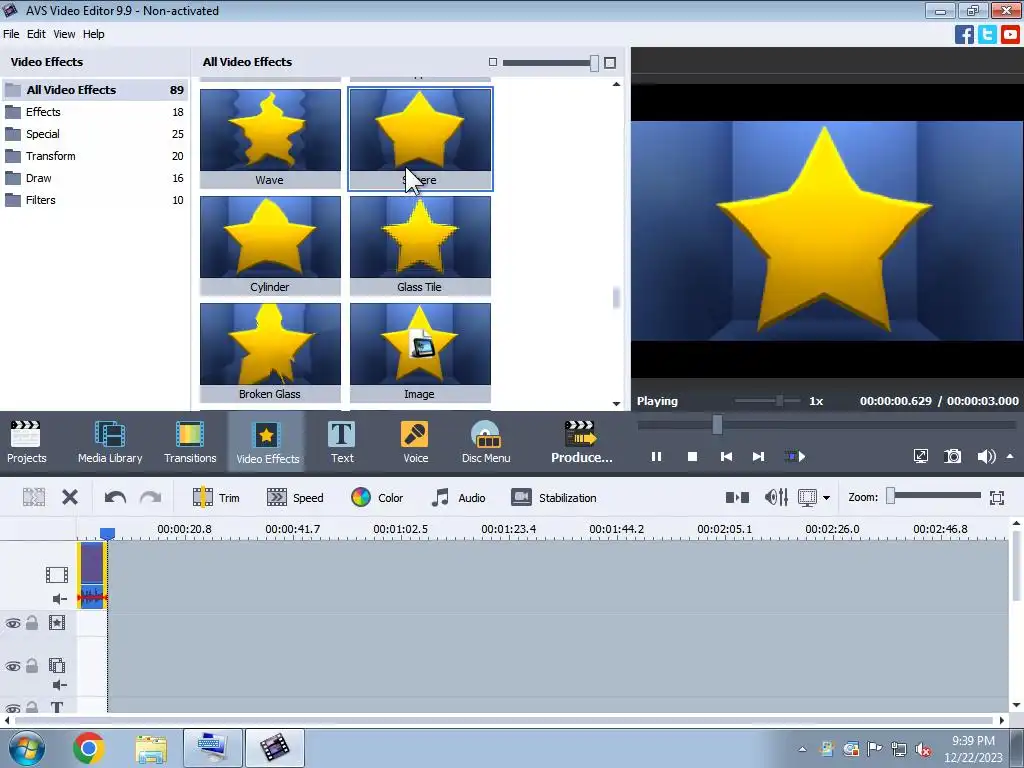1024x768 pixels.
Task: Select the Glass Tile effect thumbnail
Action: click(420, 245)
